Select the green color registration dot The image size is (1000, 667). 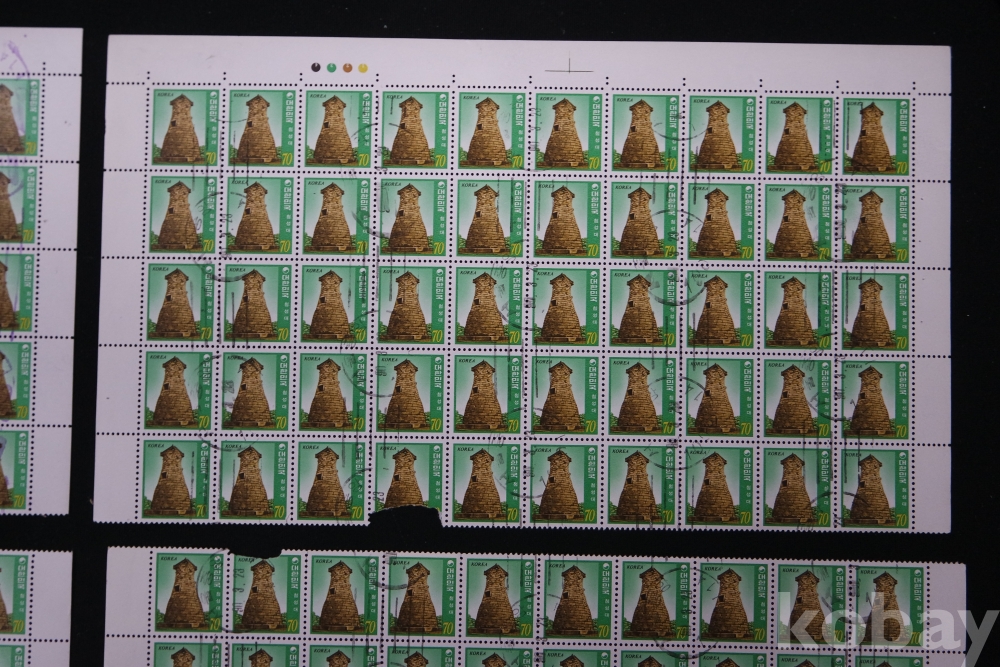click(x=331, y=68)
